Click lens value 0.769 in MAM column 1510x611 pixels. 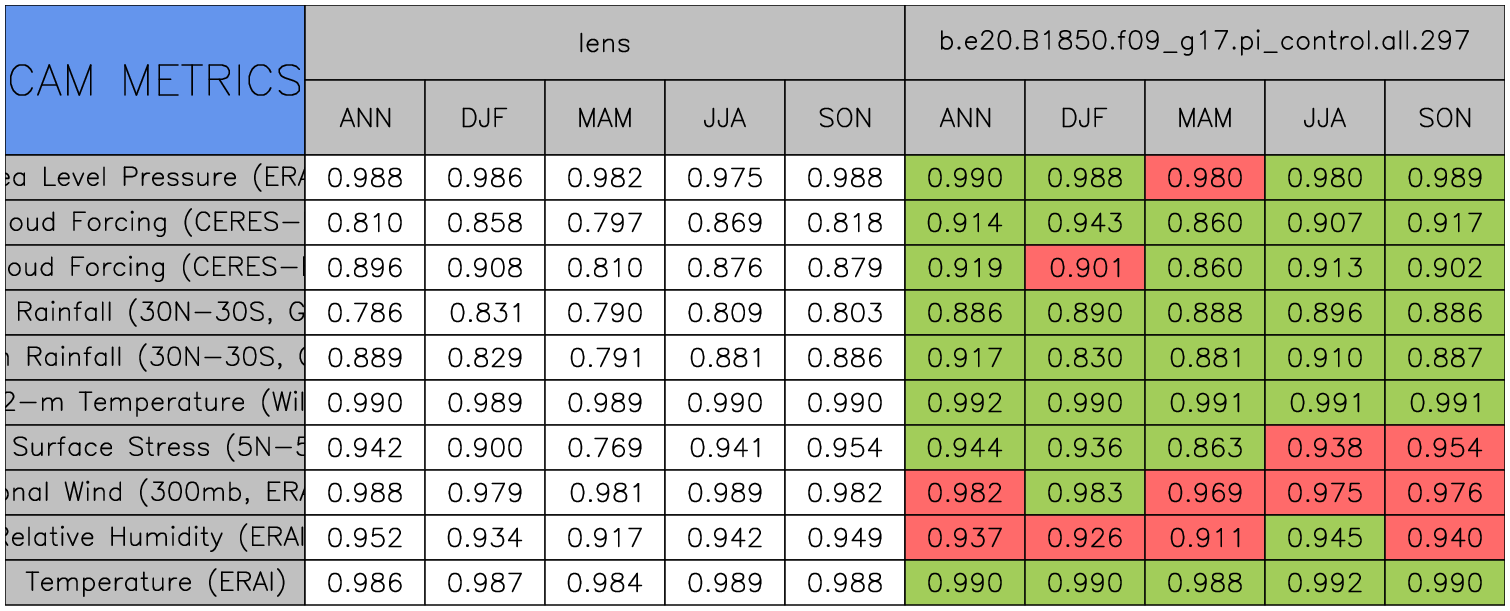[604, 448]
